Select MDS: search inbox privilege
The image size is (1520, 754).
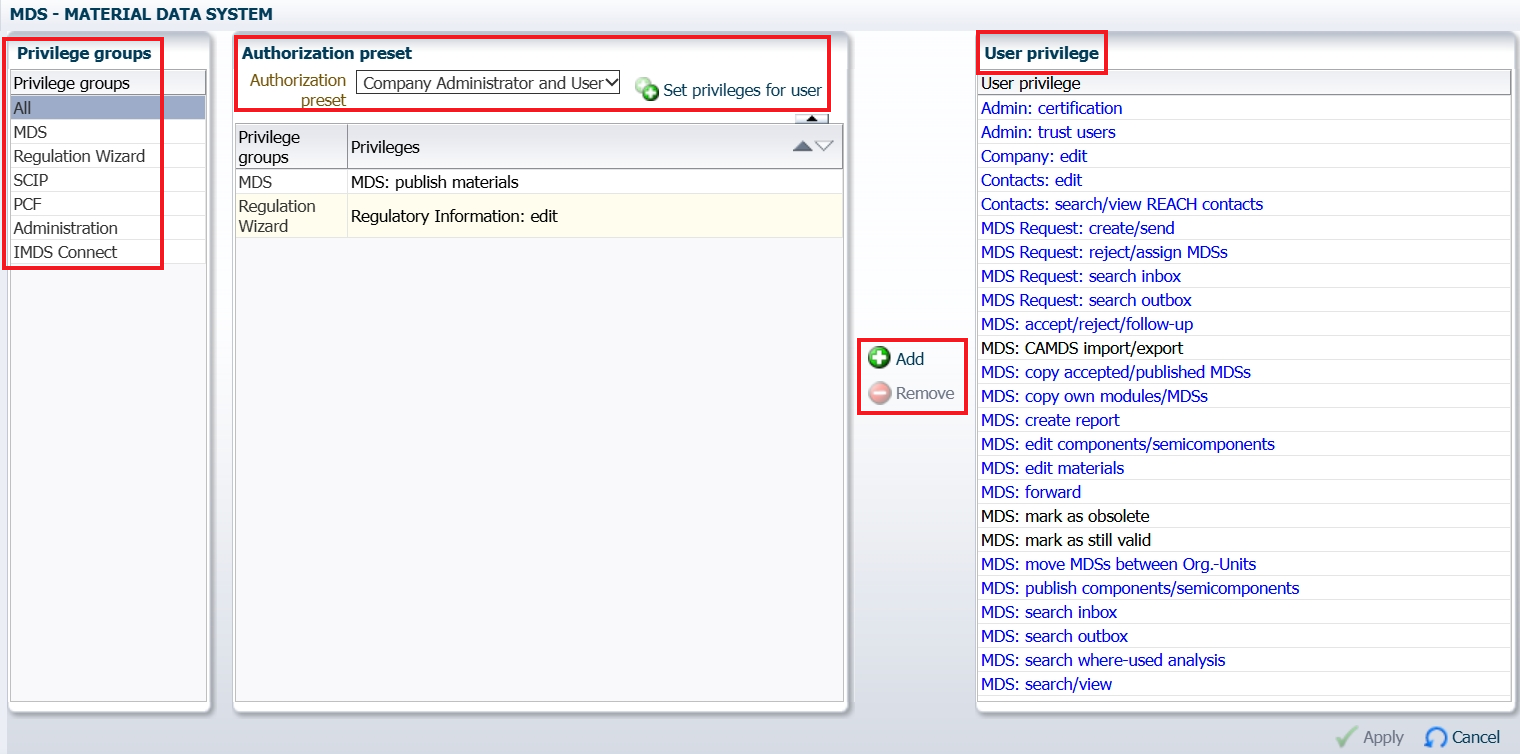coord(1244,612)
